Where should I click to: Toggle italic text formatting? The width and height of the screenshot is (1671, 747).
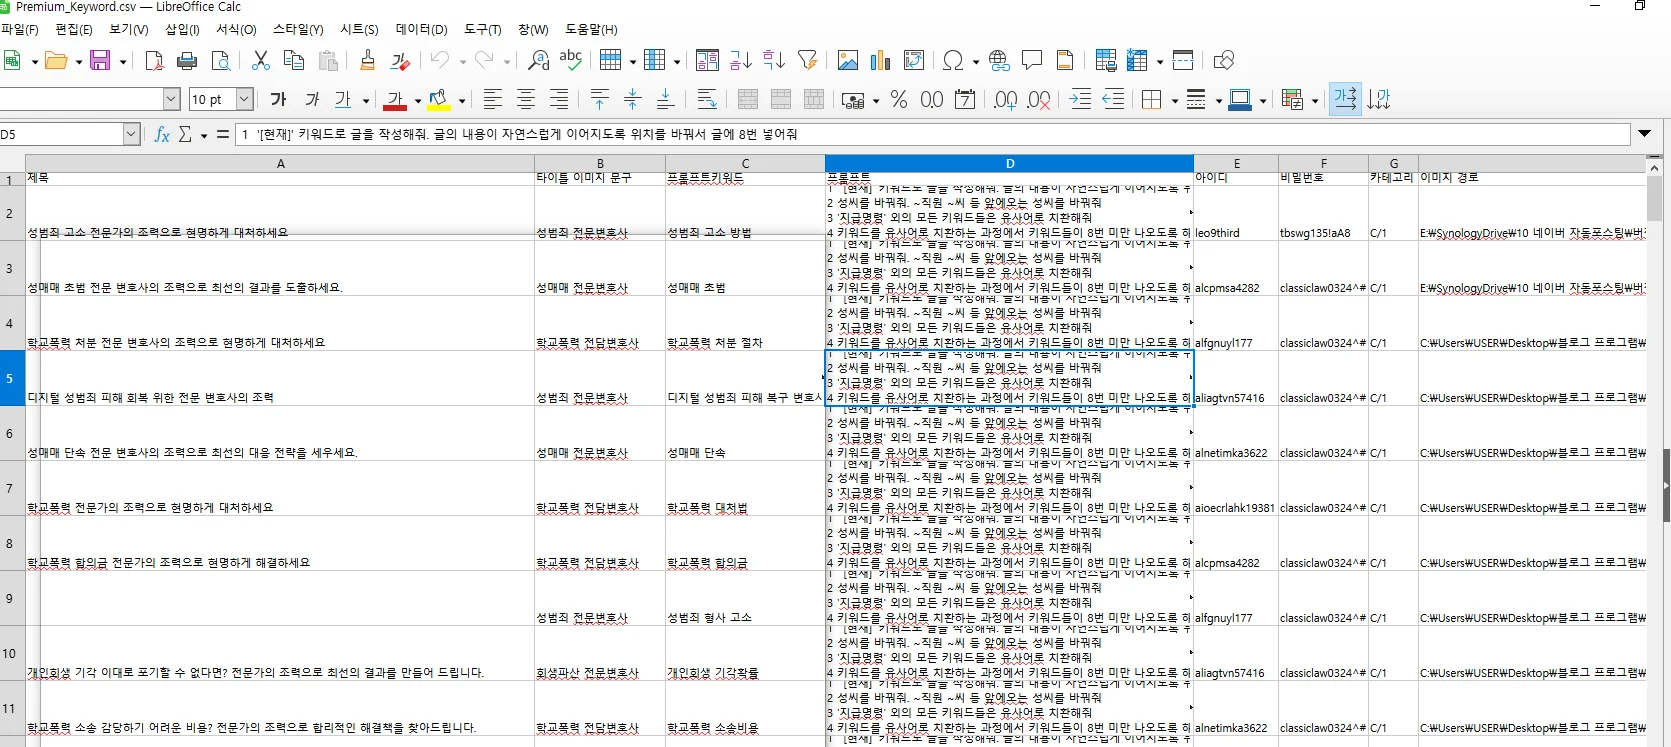click(312, 99)
